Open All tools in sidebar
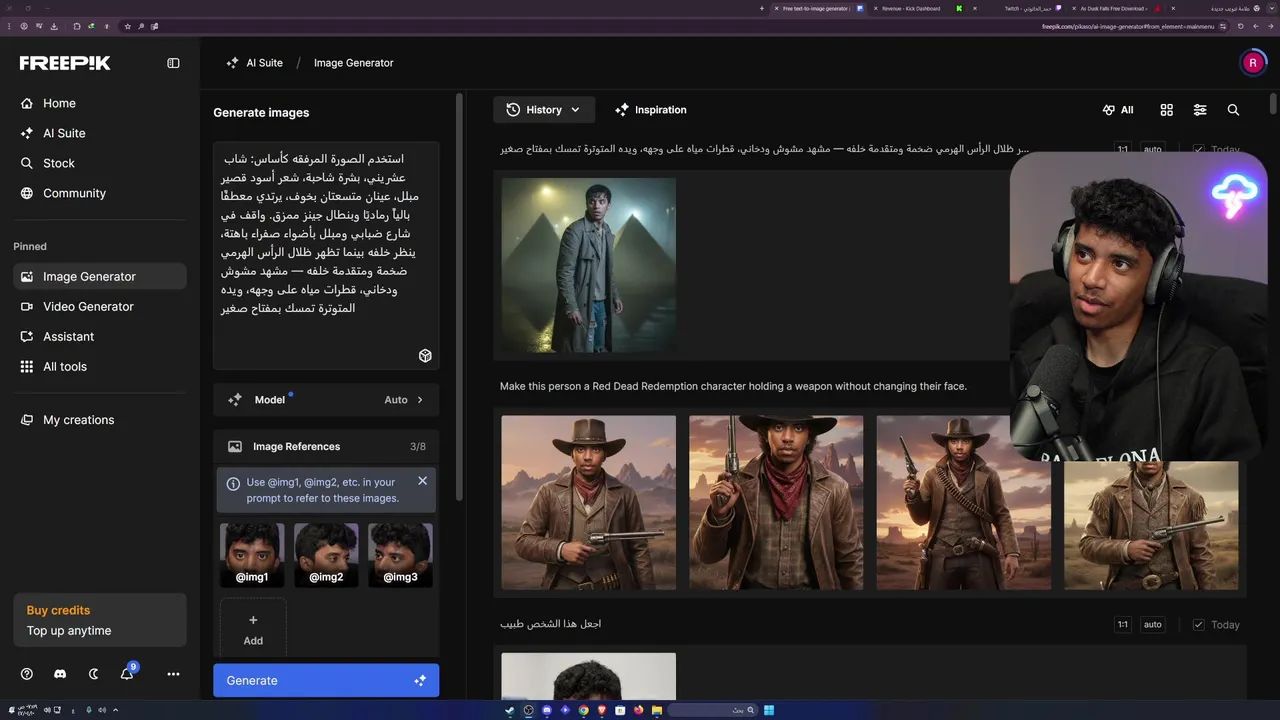This screenshot has height=720, width=1280. (x=100, y=367)
